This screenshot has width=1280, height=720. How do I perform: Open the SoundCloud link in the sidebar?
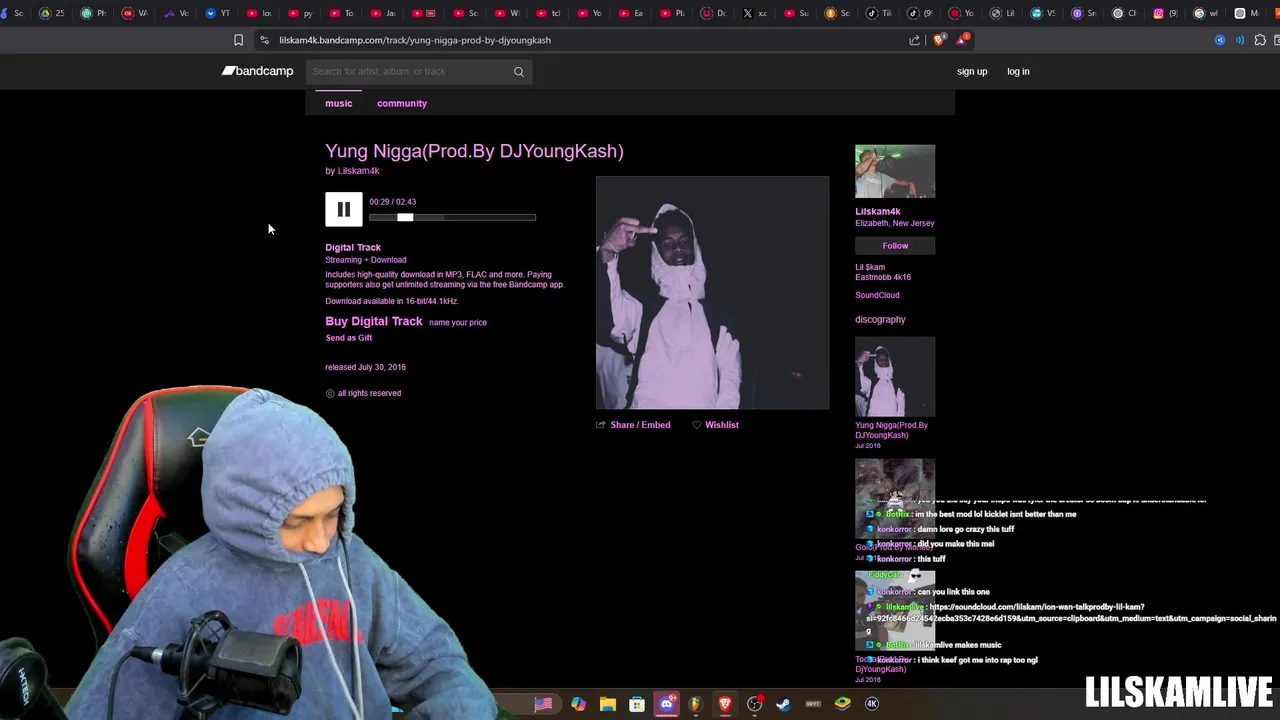click(x=877, y=295)
